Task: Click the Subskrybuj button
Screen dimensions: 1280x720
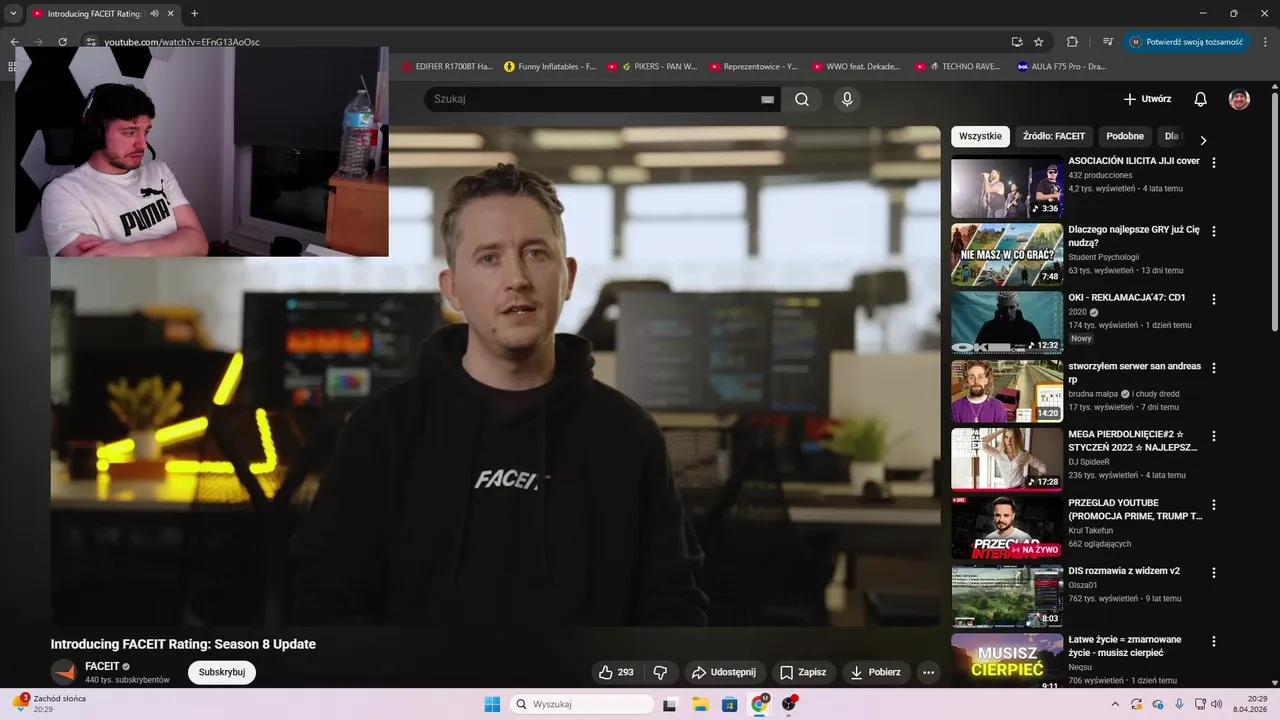Action: pos(222,672)
